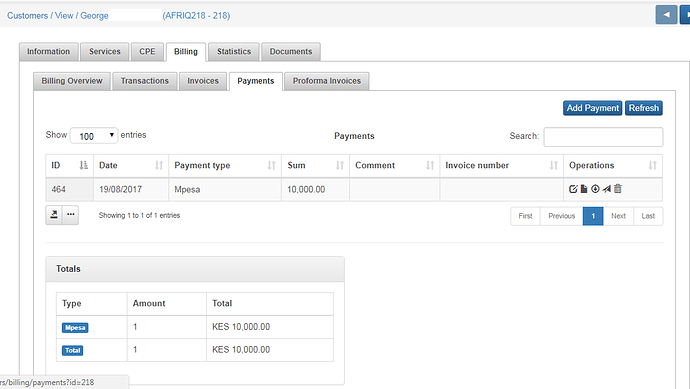Open the three-dots options button below the table
Image resolution: width=690 pixels, height=389 pixels.
pos(70,215)
